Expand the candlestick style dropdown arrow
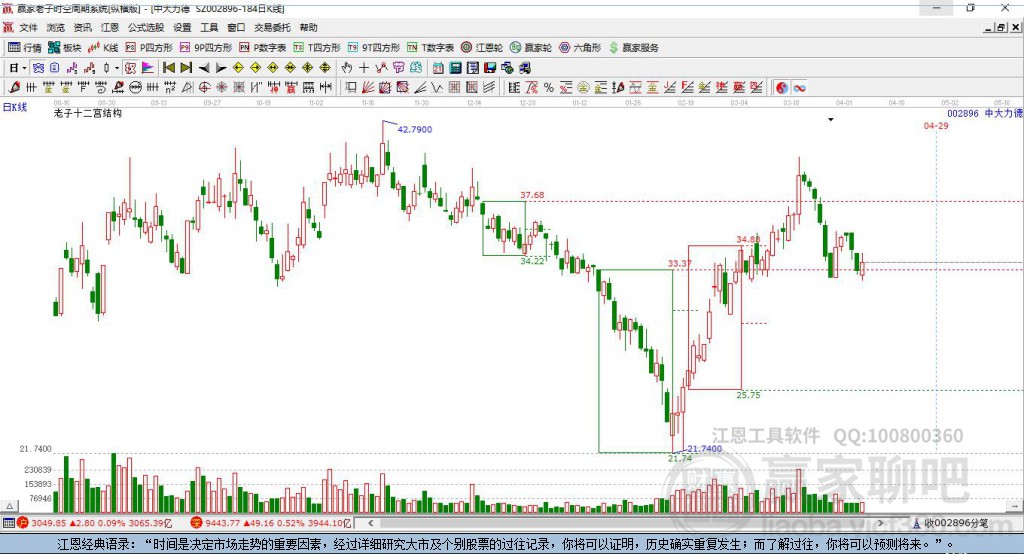 click(x=117, y=68)
